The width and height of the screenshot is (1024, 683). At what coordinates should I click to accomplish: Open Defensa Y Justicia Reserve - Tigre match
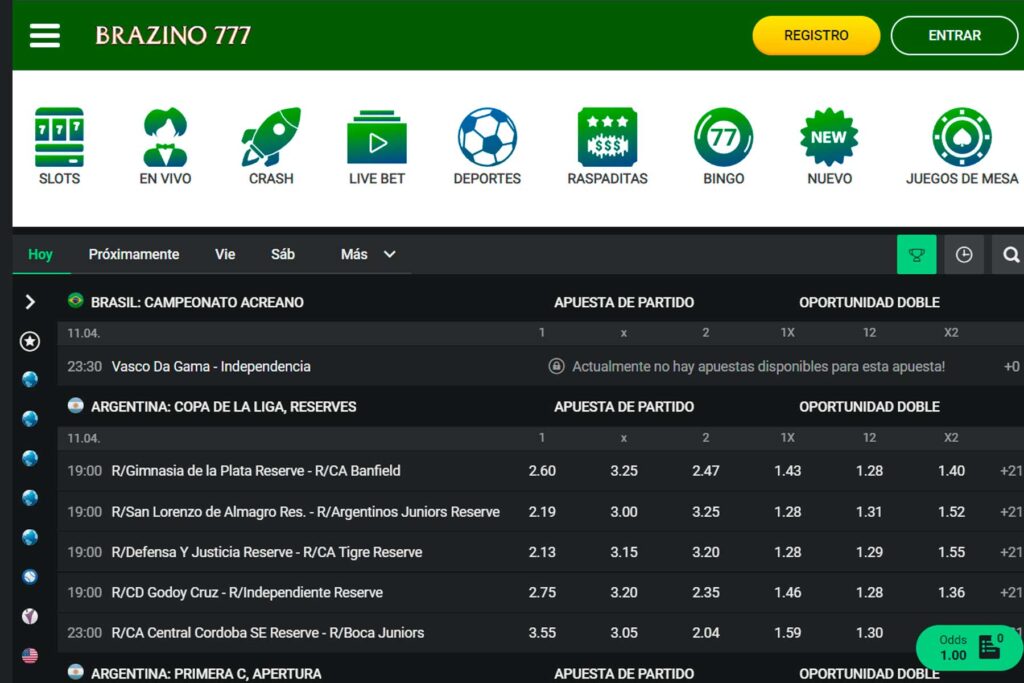pos(267,552)
